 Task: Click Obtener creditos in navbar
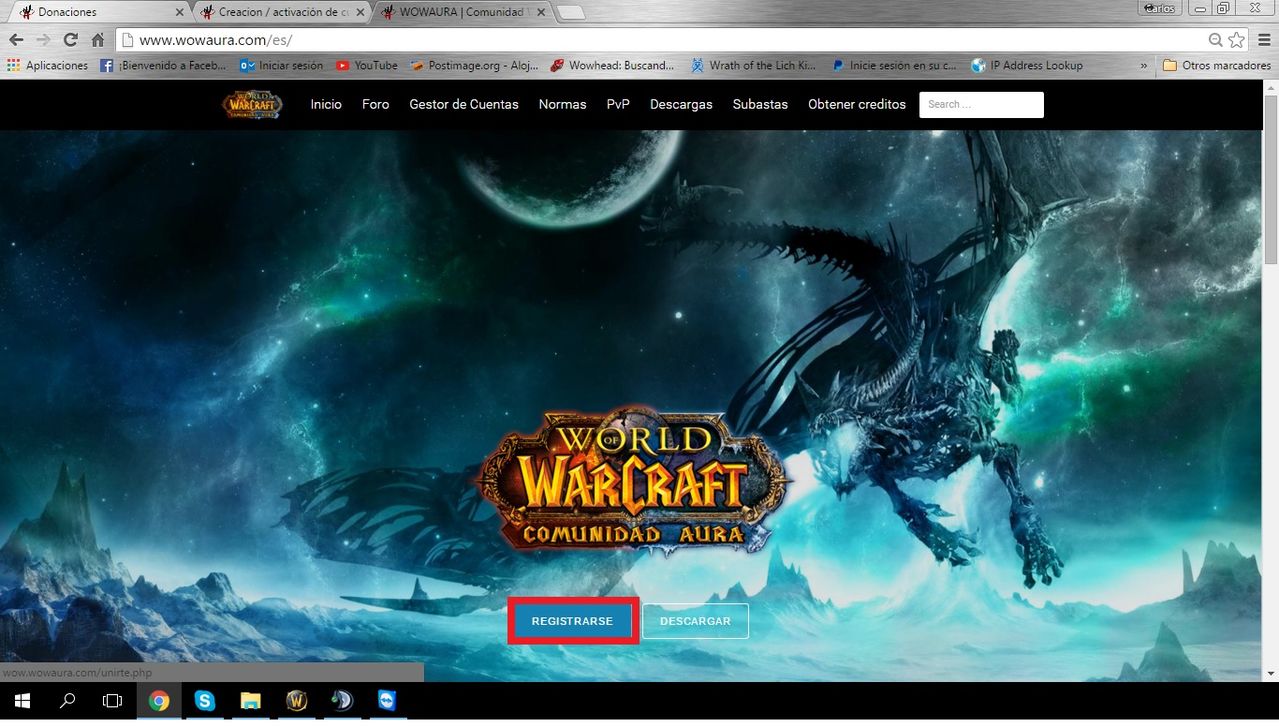(857, 104)
